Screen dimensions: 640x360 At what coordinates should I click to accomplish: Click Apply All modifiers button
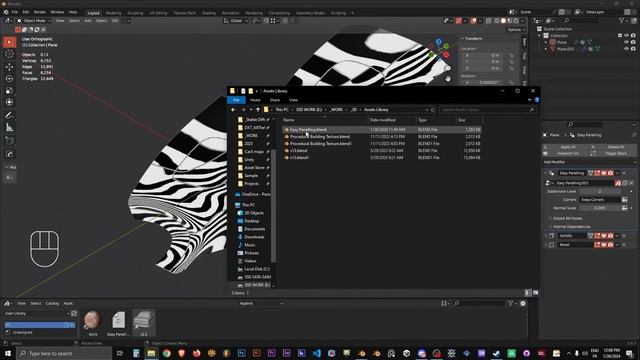[568, 147]
